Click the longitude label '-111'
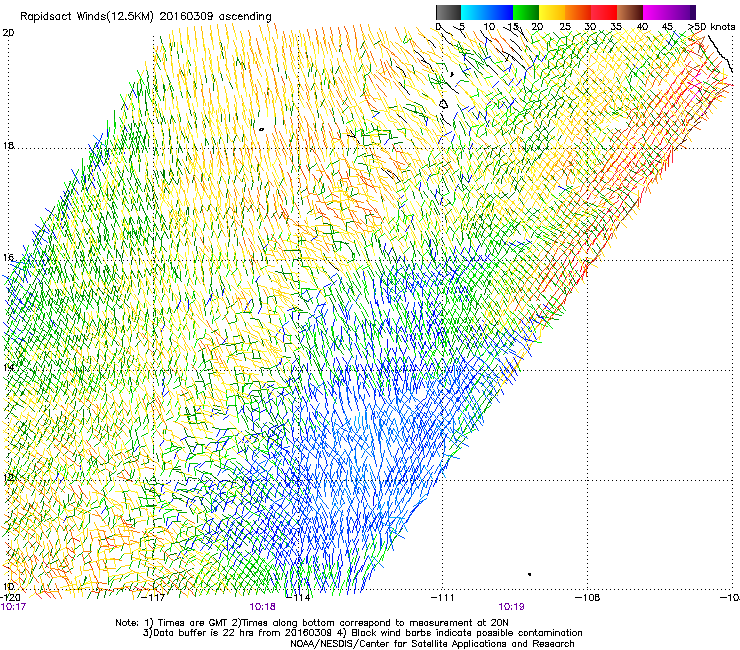Image resolution: width=740 pixels, height=650 pixels. 442,598
